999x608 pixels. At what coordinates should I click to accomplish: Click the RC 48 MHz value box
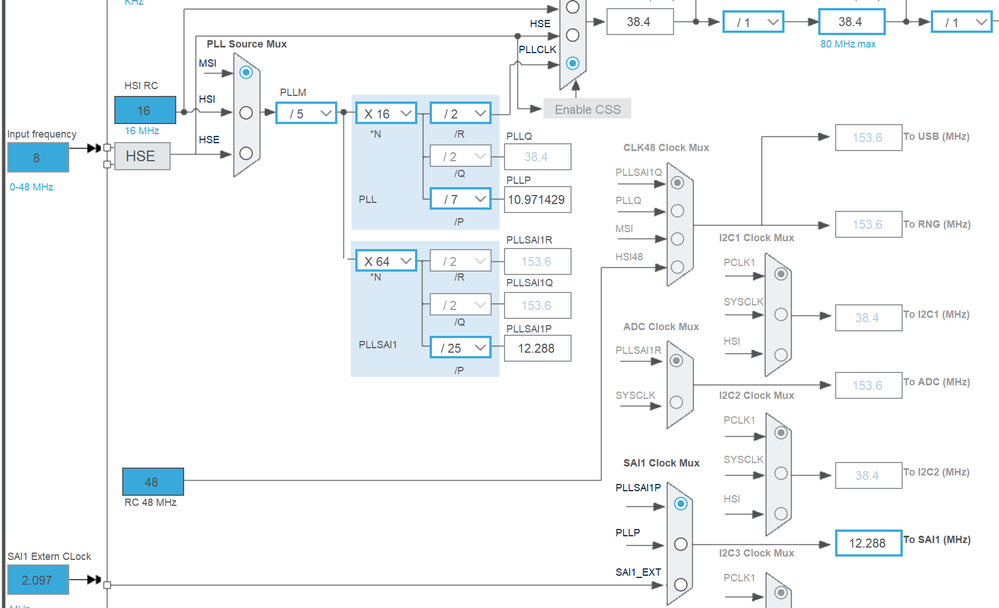(153, 482)
